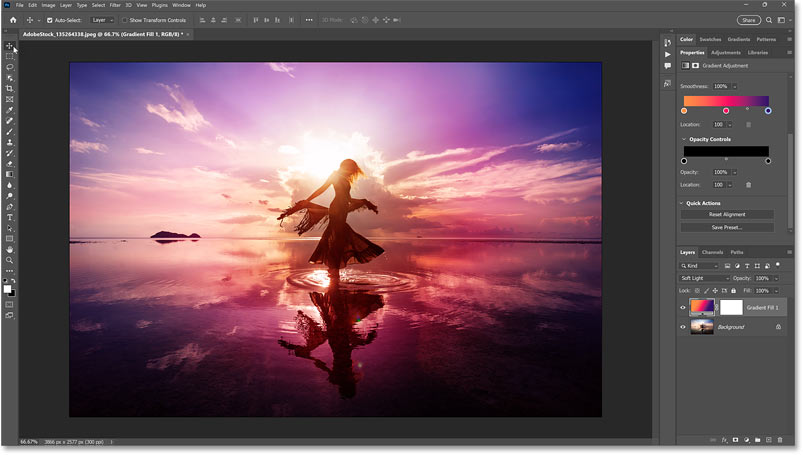Collapse the Opacity Controls section
This screenshot has height=455, width=803.
pyautogui.click(x=684, y=139)
